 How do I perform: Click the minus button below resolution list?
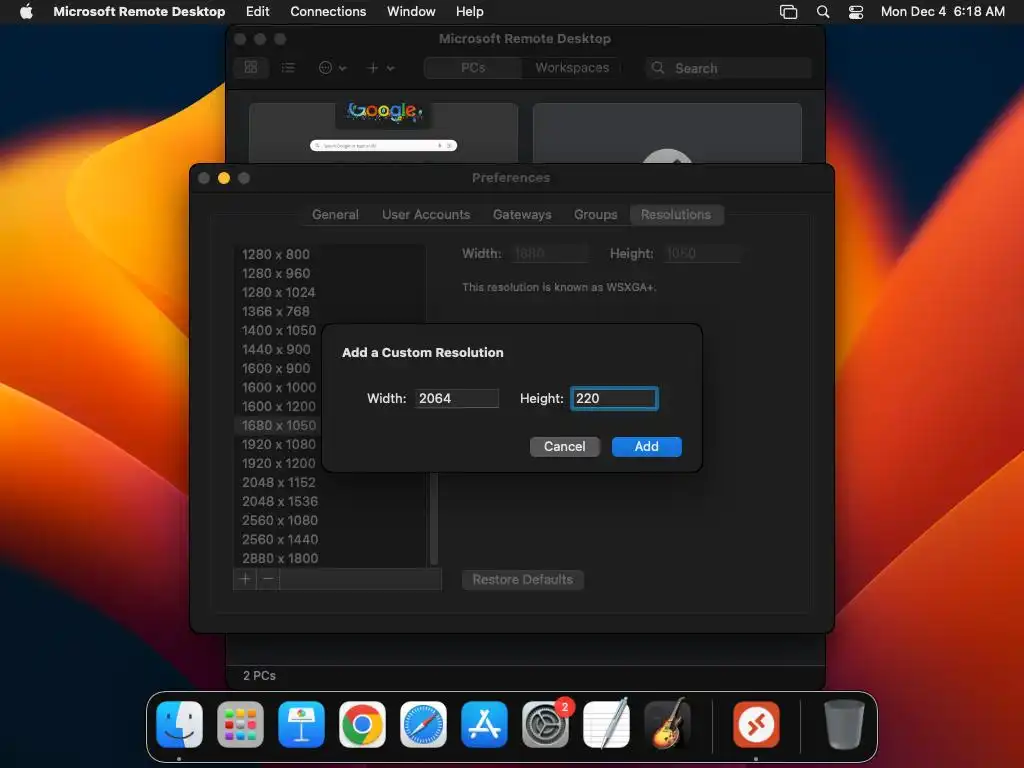(268, 579)
